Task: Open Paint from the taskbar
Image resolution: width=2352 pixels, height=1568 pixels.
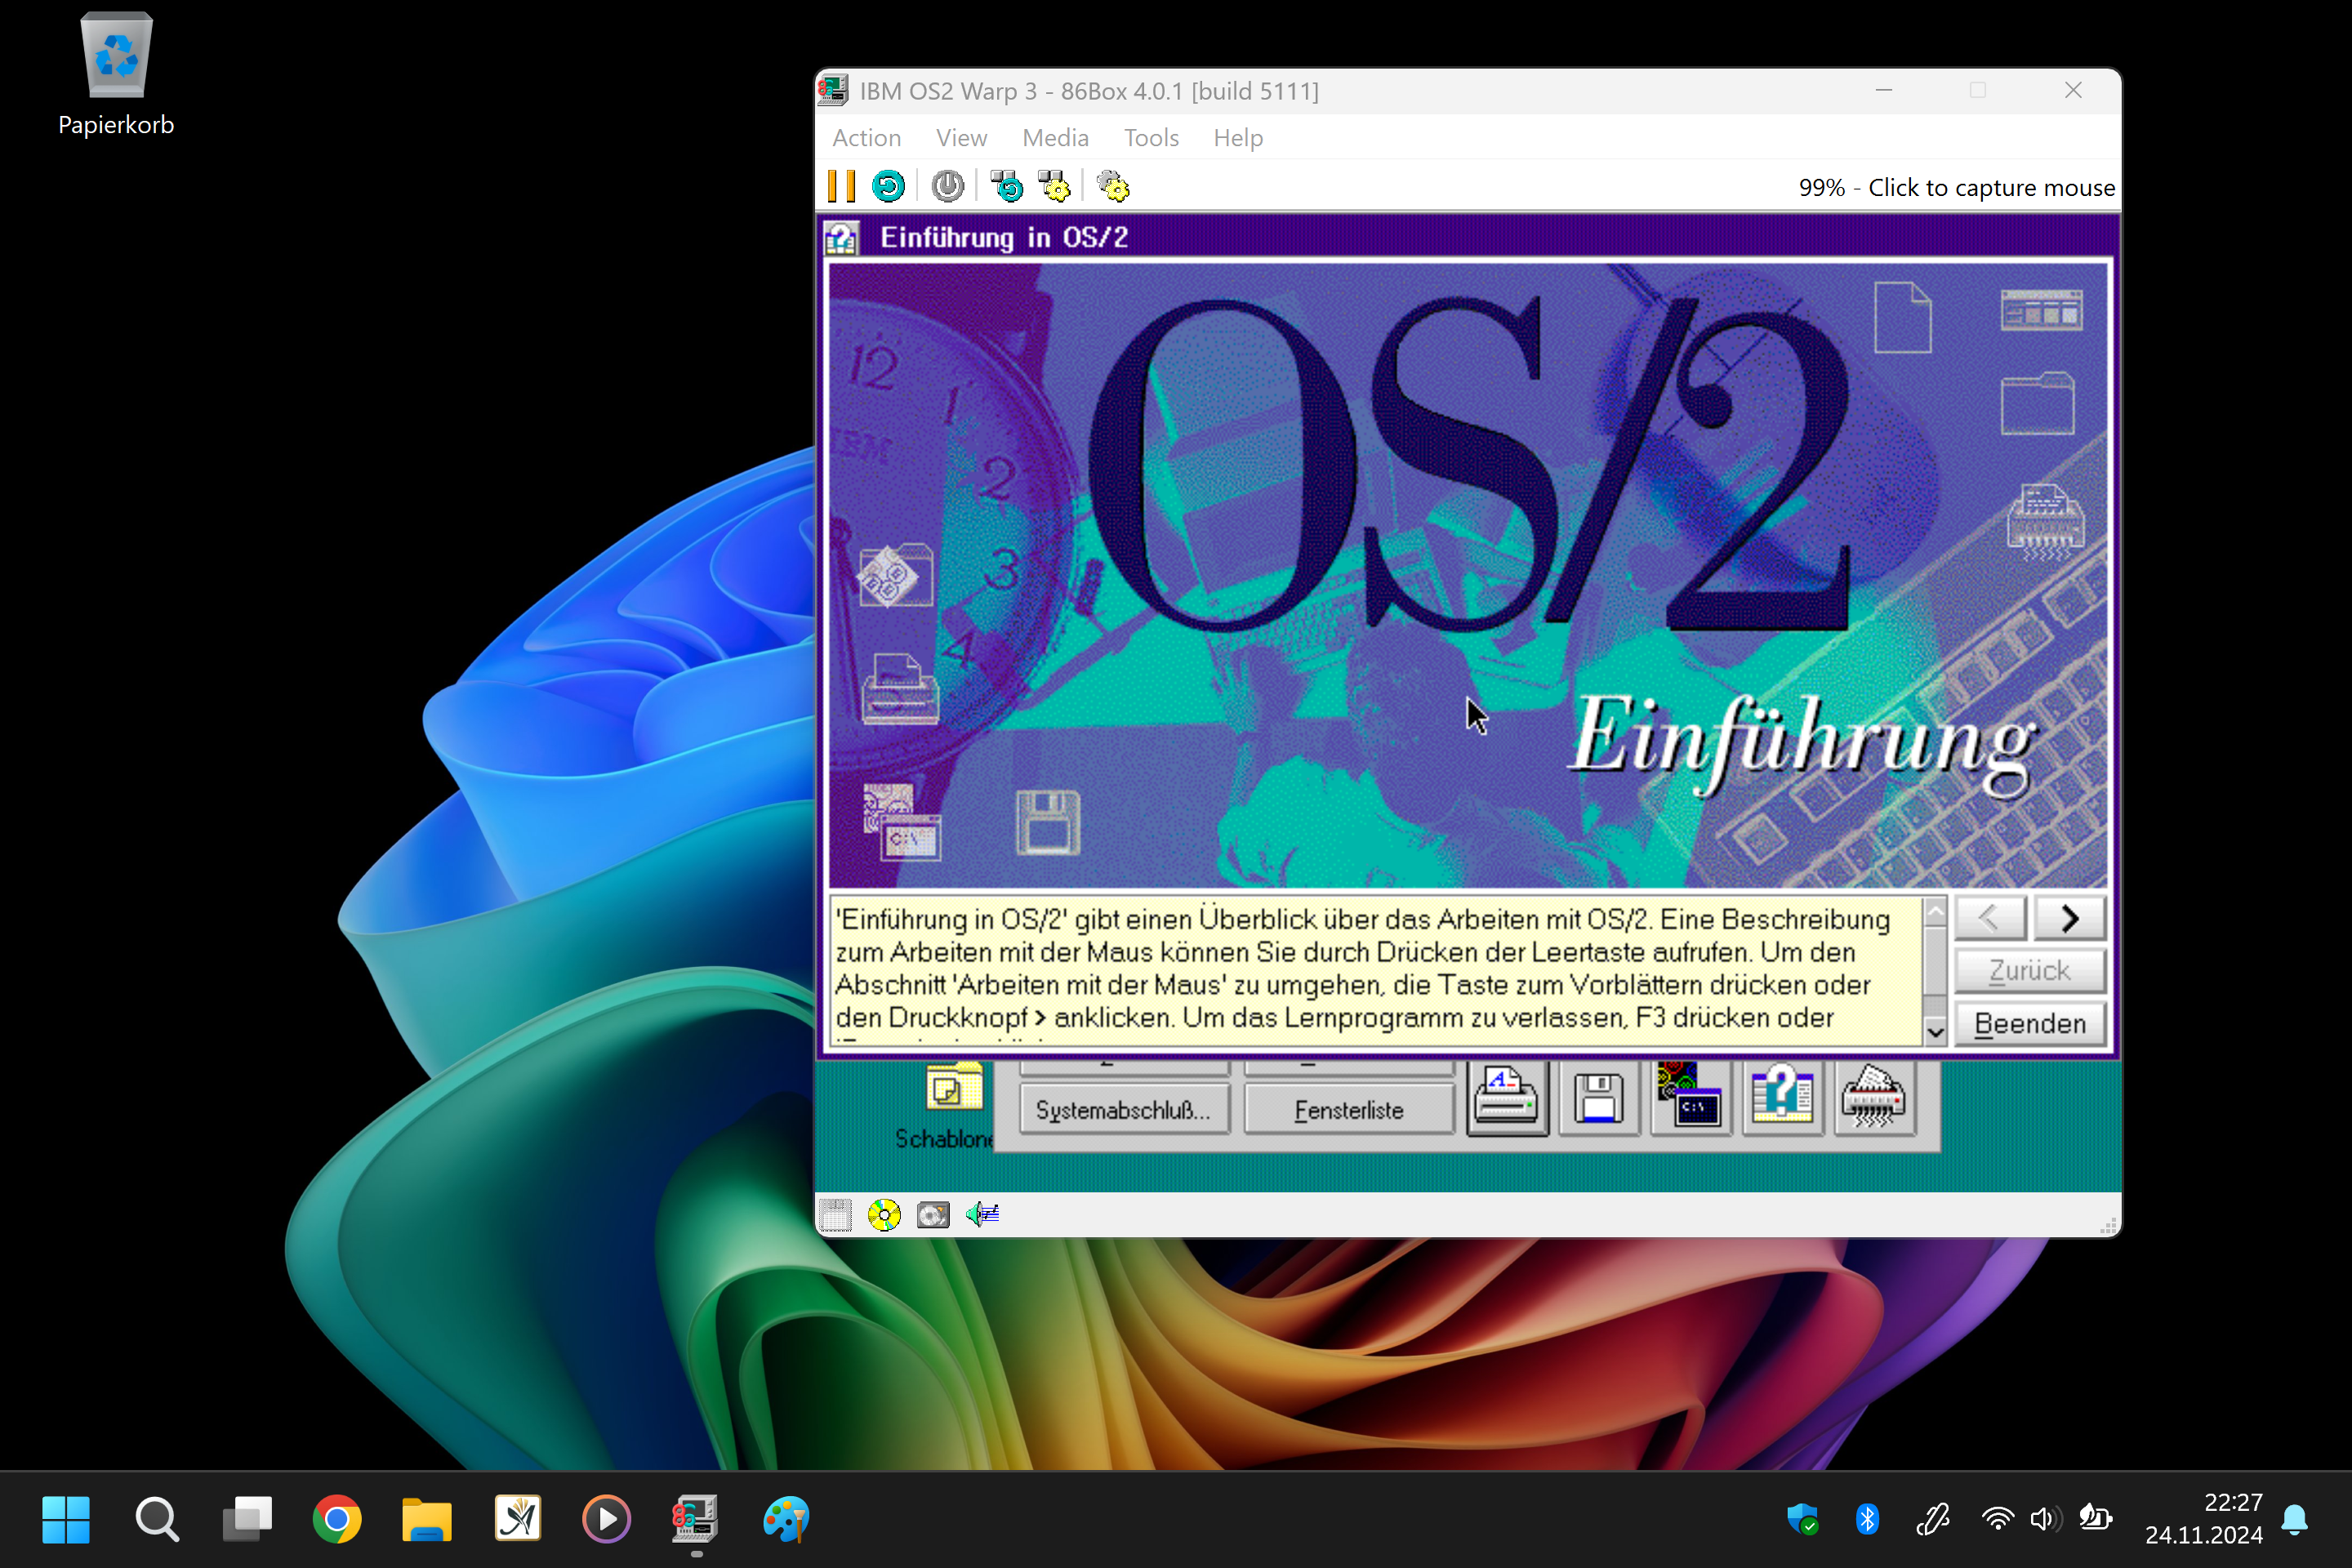Action: point(786,1519)
